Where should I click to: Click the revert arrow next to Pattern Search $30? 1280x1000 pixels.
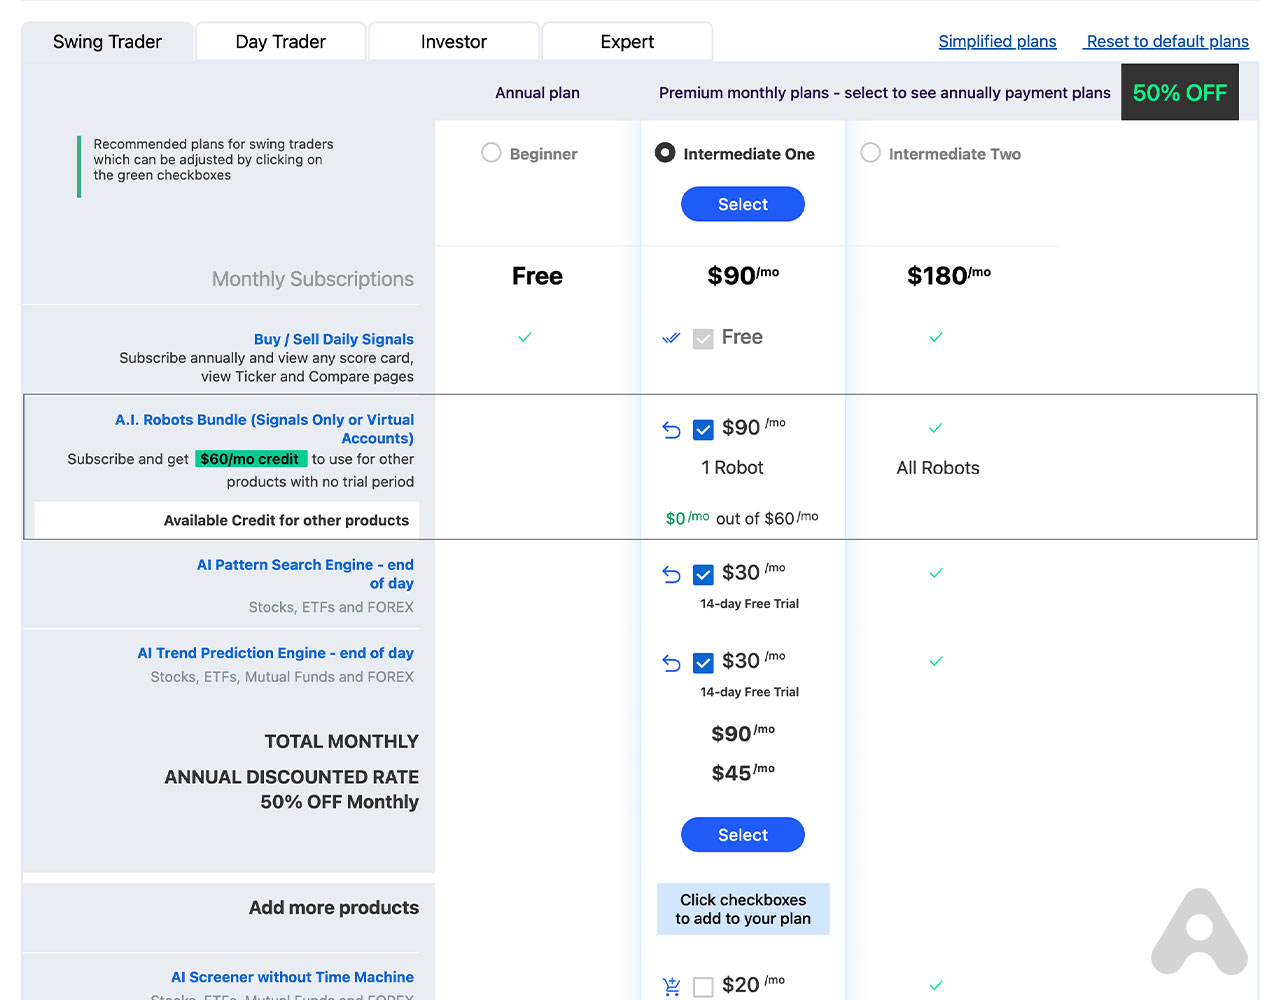pos(671,574)
